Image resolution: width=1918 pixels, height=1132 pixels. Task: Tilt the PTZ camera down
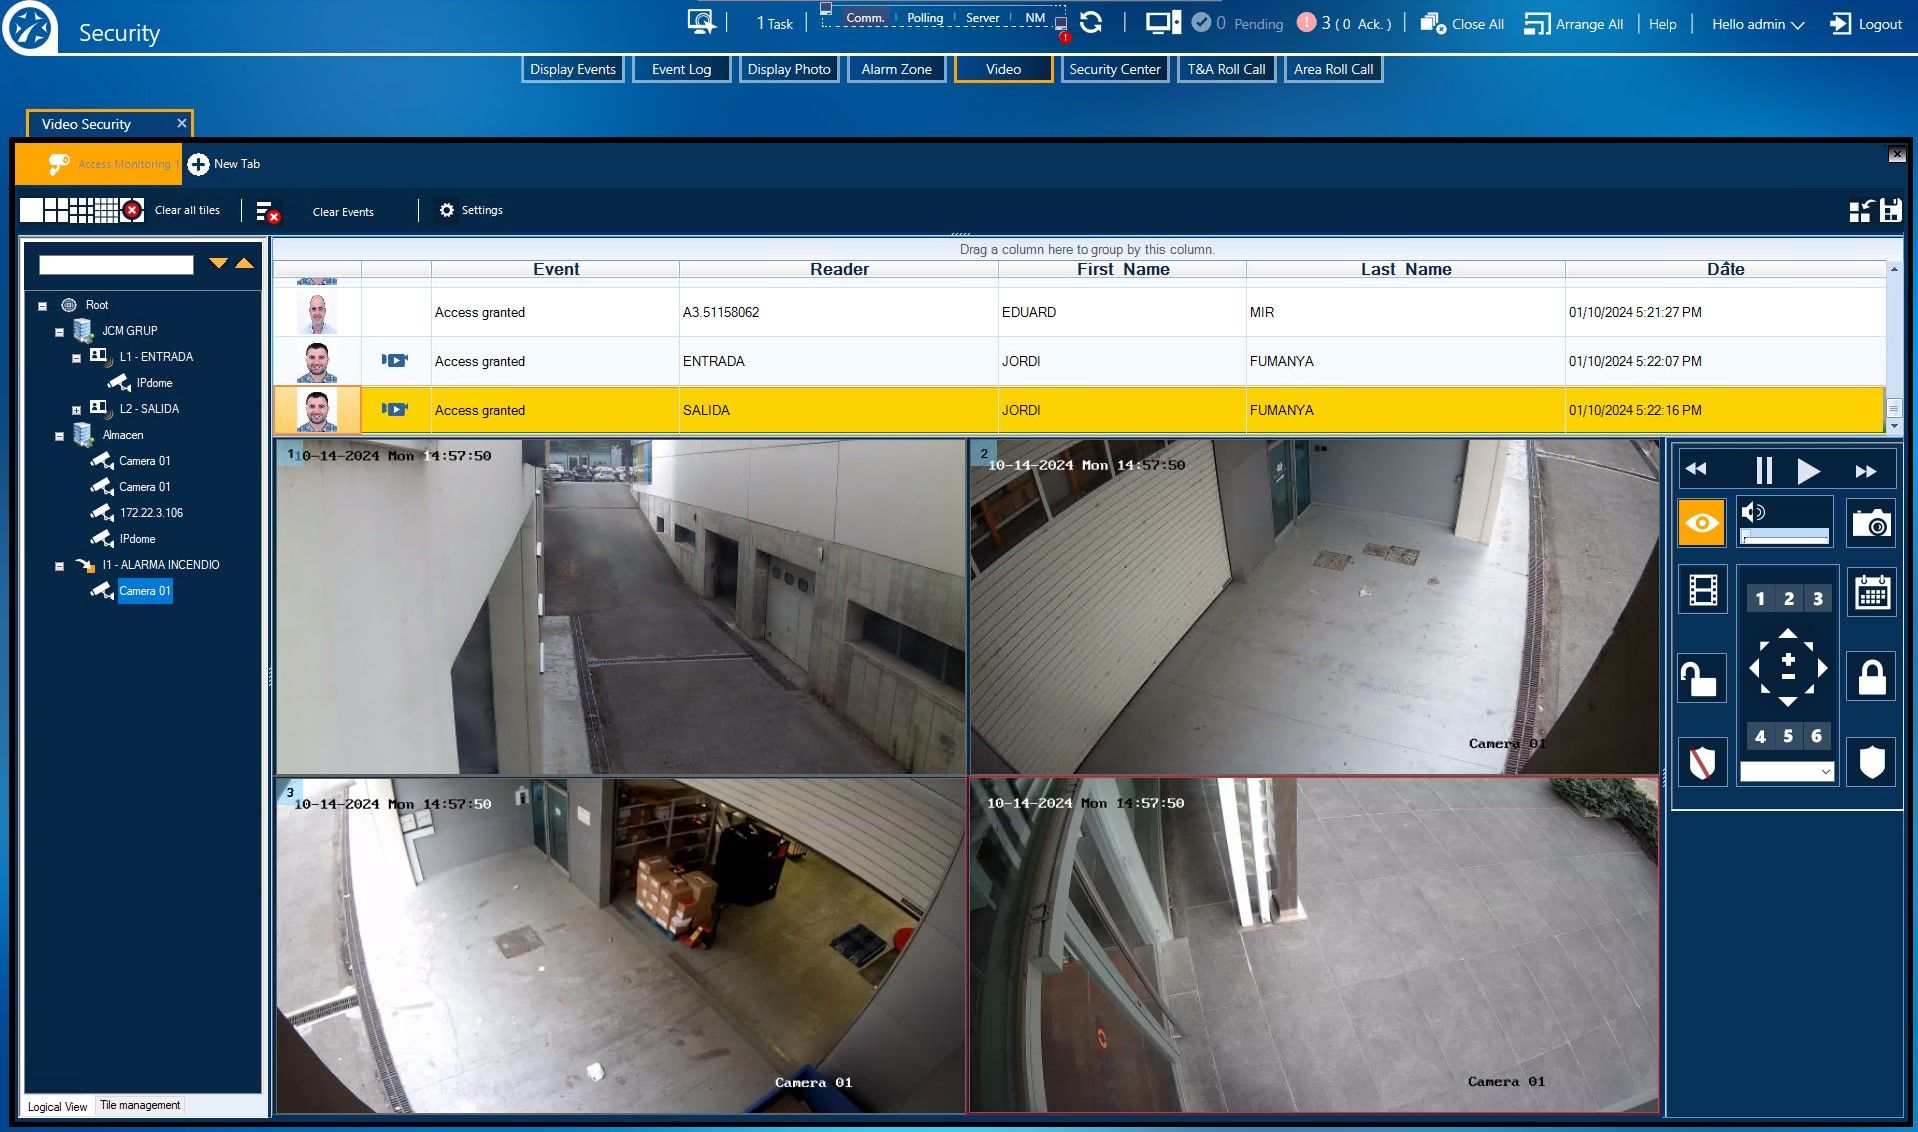[x=1788, y=701]
